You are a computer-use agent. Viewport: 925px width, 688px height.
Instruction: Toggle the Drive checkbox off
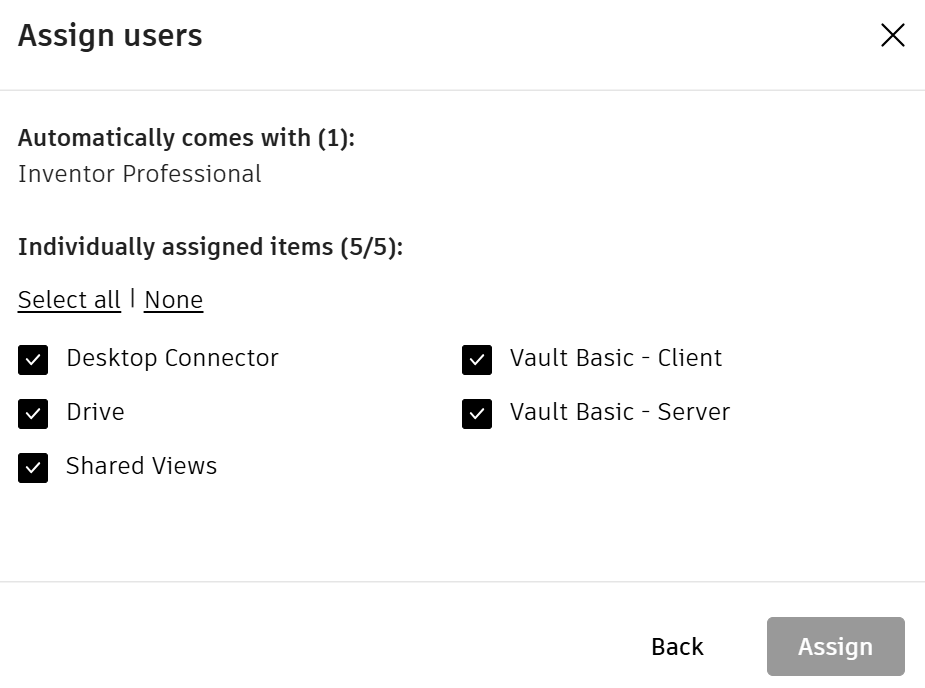coord(33,414)
